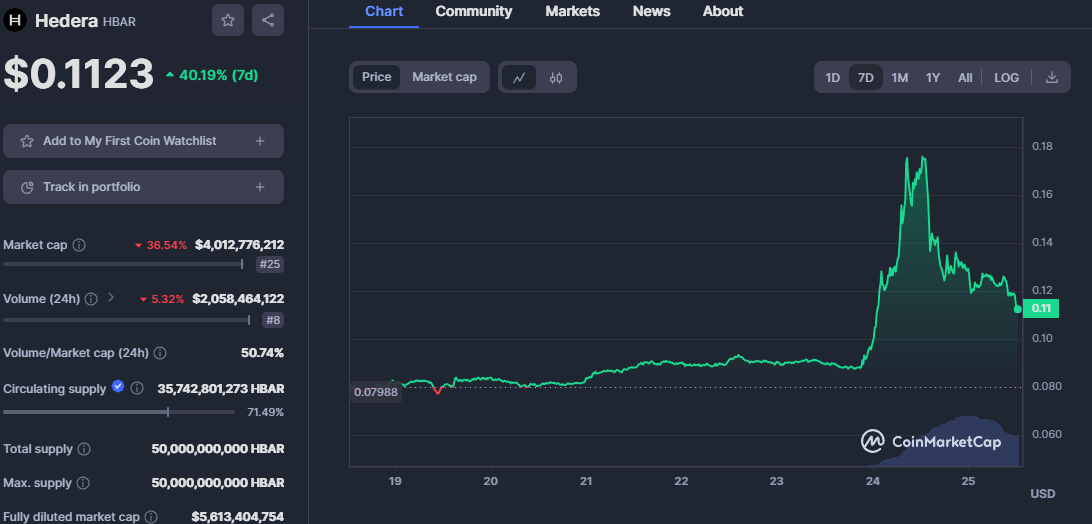Click circulating supply 35,742,801,273 HBAR

pyautogui.click(x=221, y=389)
